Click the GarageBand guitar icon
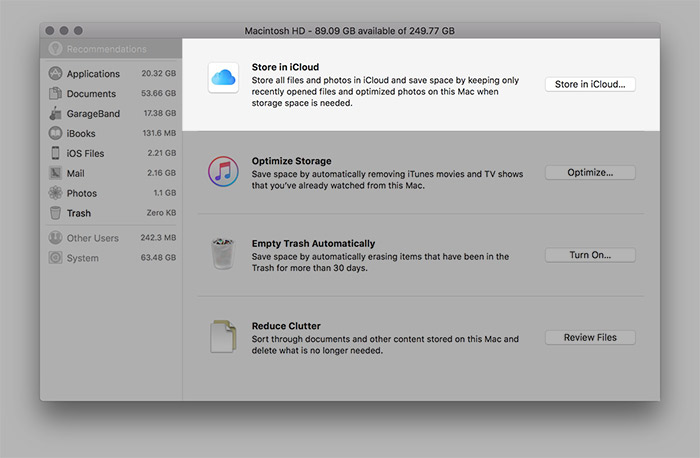This screenshot has height=458, width=700. (x=55, y=113)
